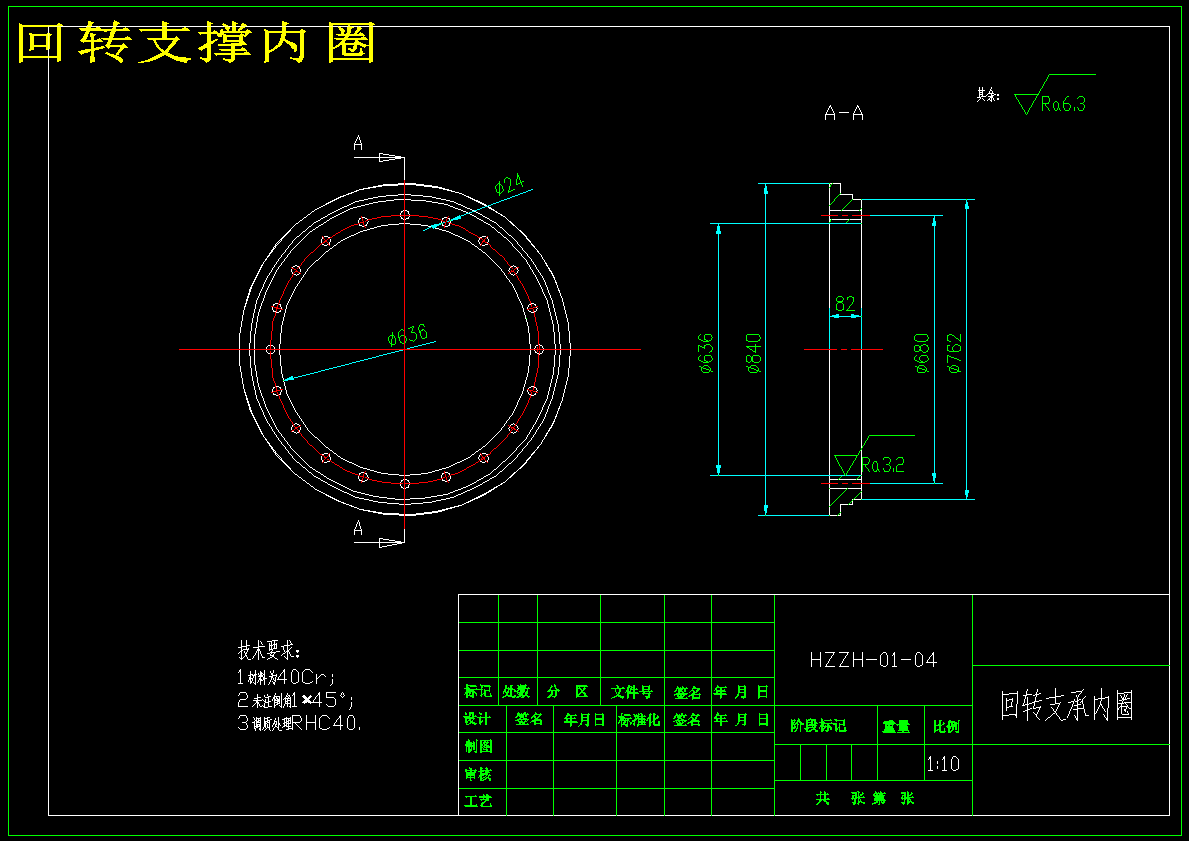1189x841 pixels.
Task: Select the 分 区 cell
Action: [568, 692]
